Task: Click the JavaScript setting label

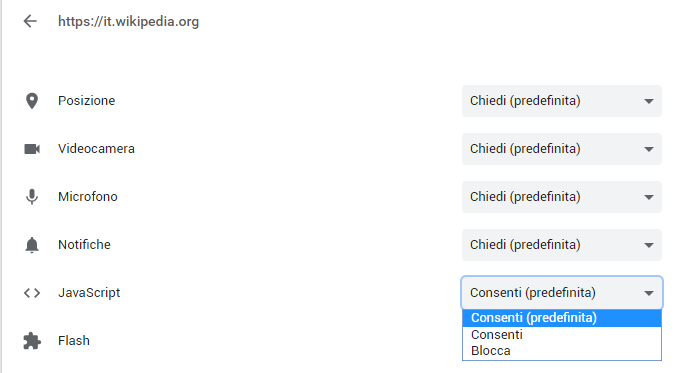Action: [x=89, y=293]
